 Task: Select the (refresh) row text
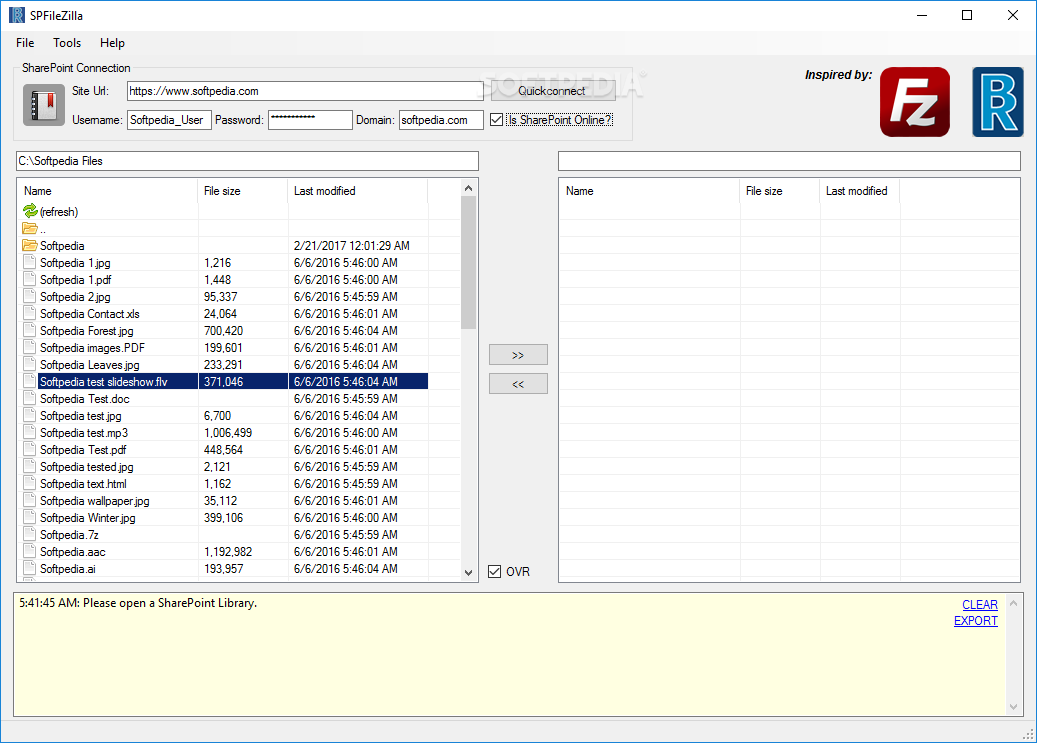pyautogui.click(x=59, y=212)
